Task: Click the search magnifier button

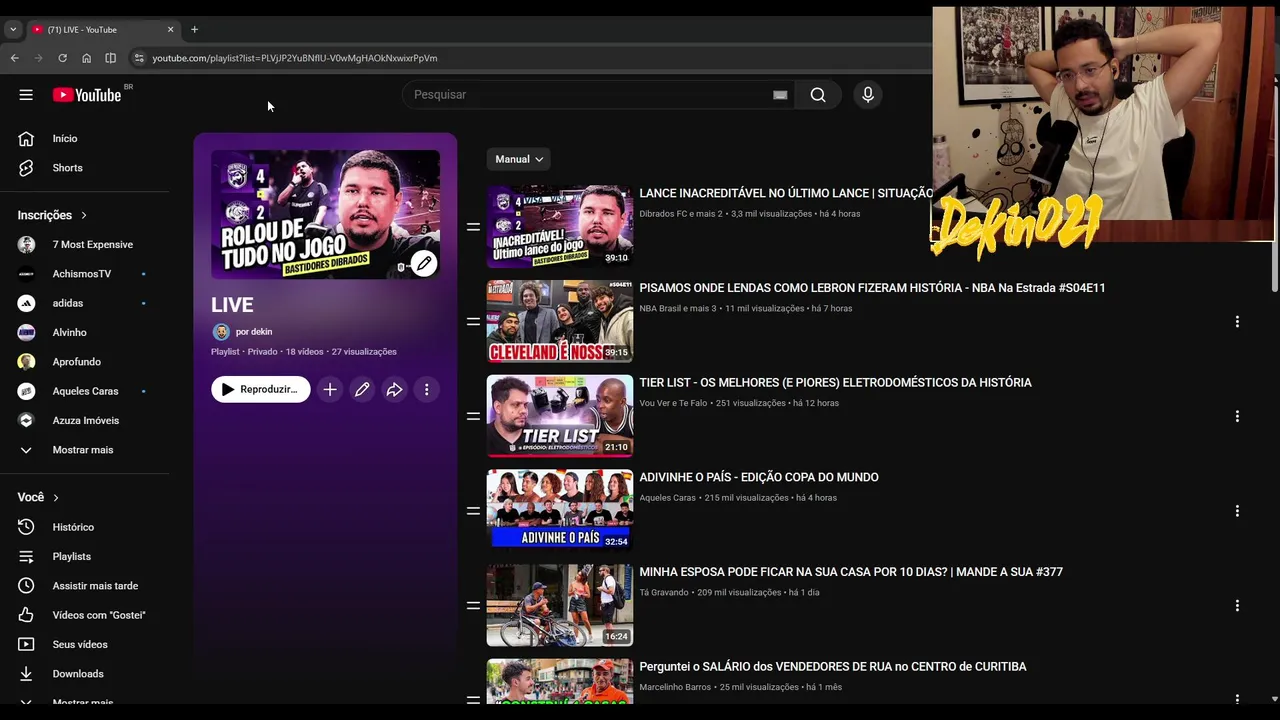Action: click(818, 95)
